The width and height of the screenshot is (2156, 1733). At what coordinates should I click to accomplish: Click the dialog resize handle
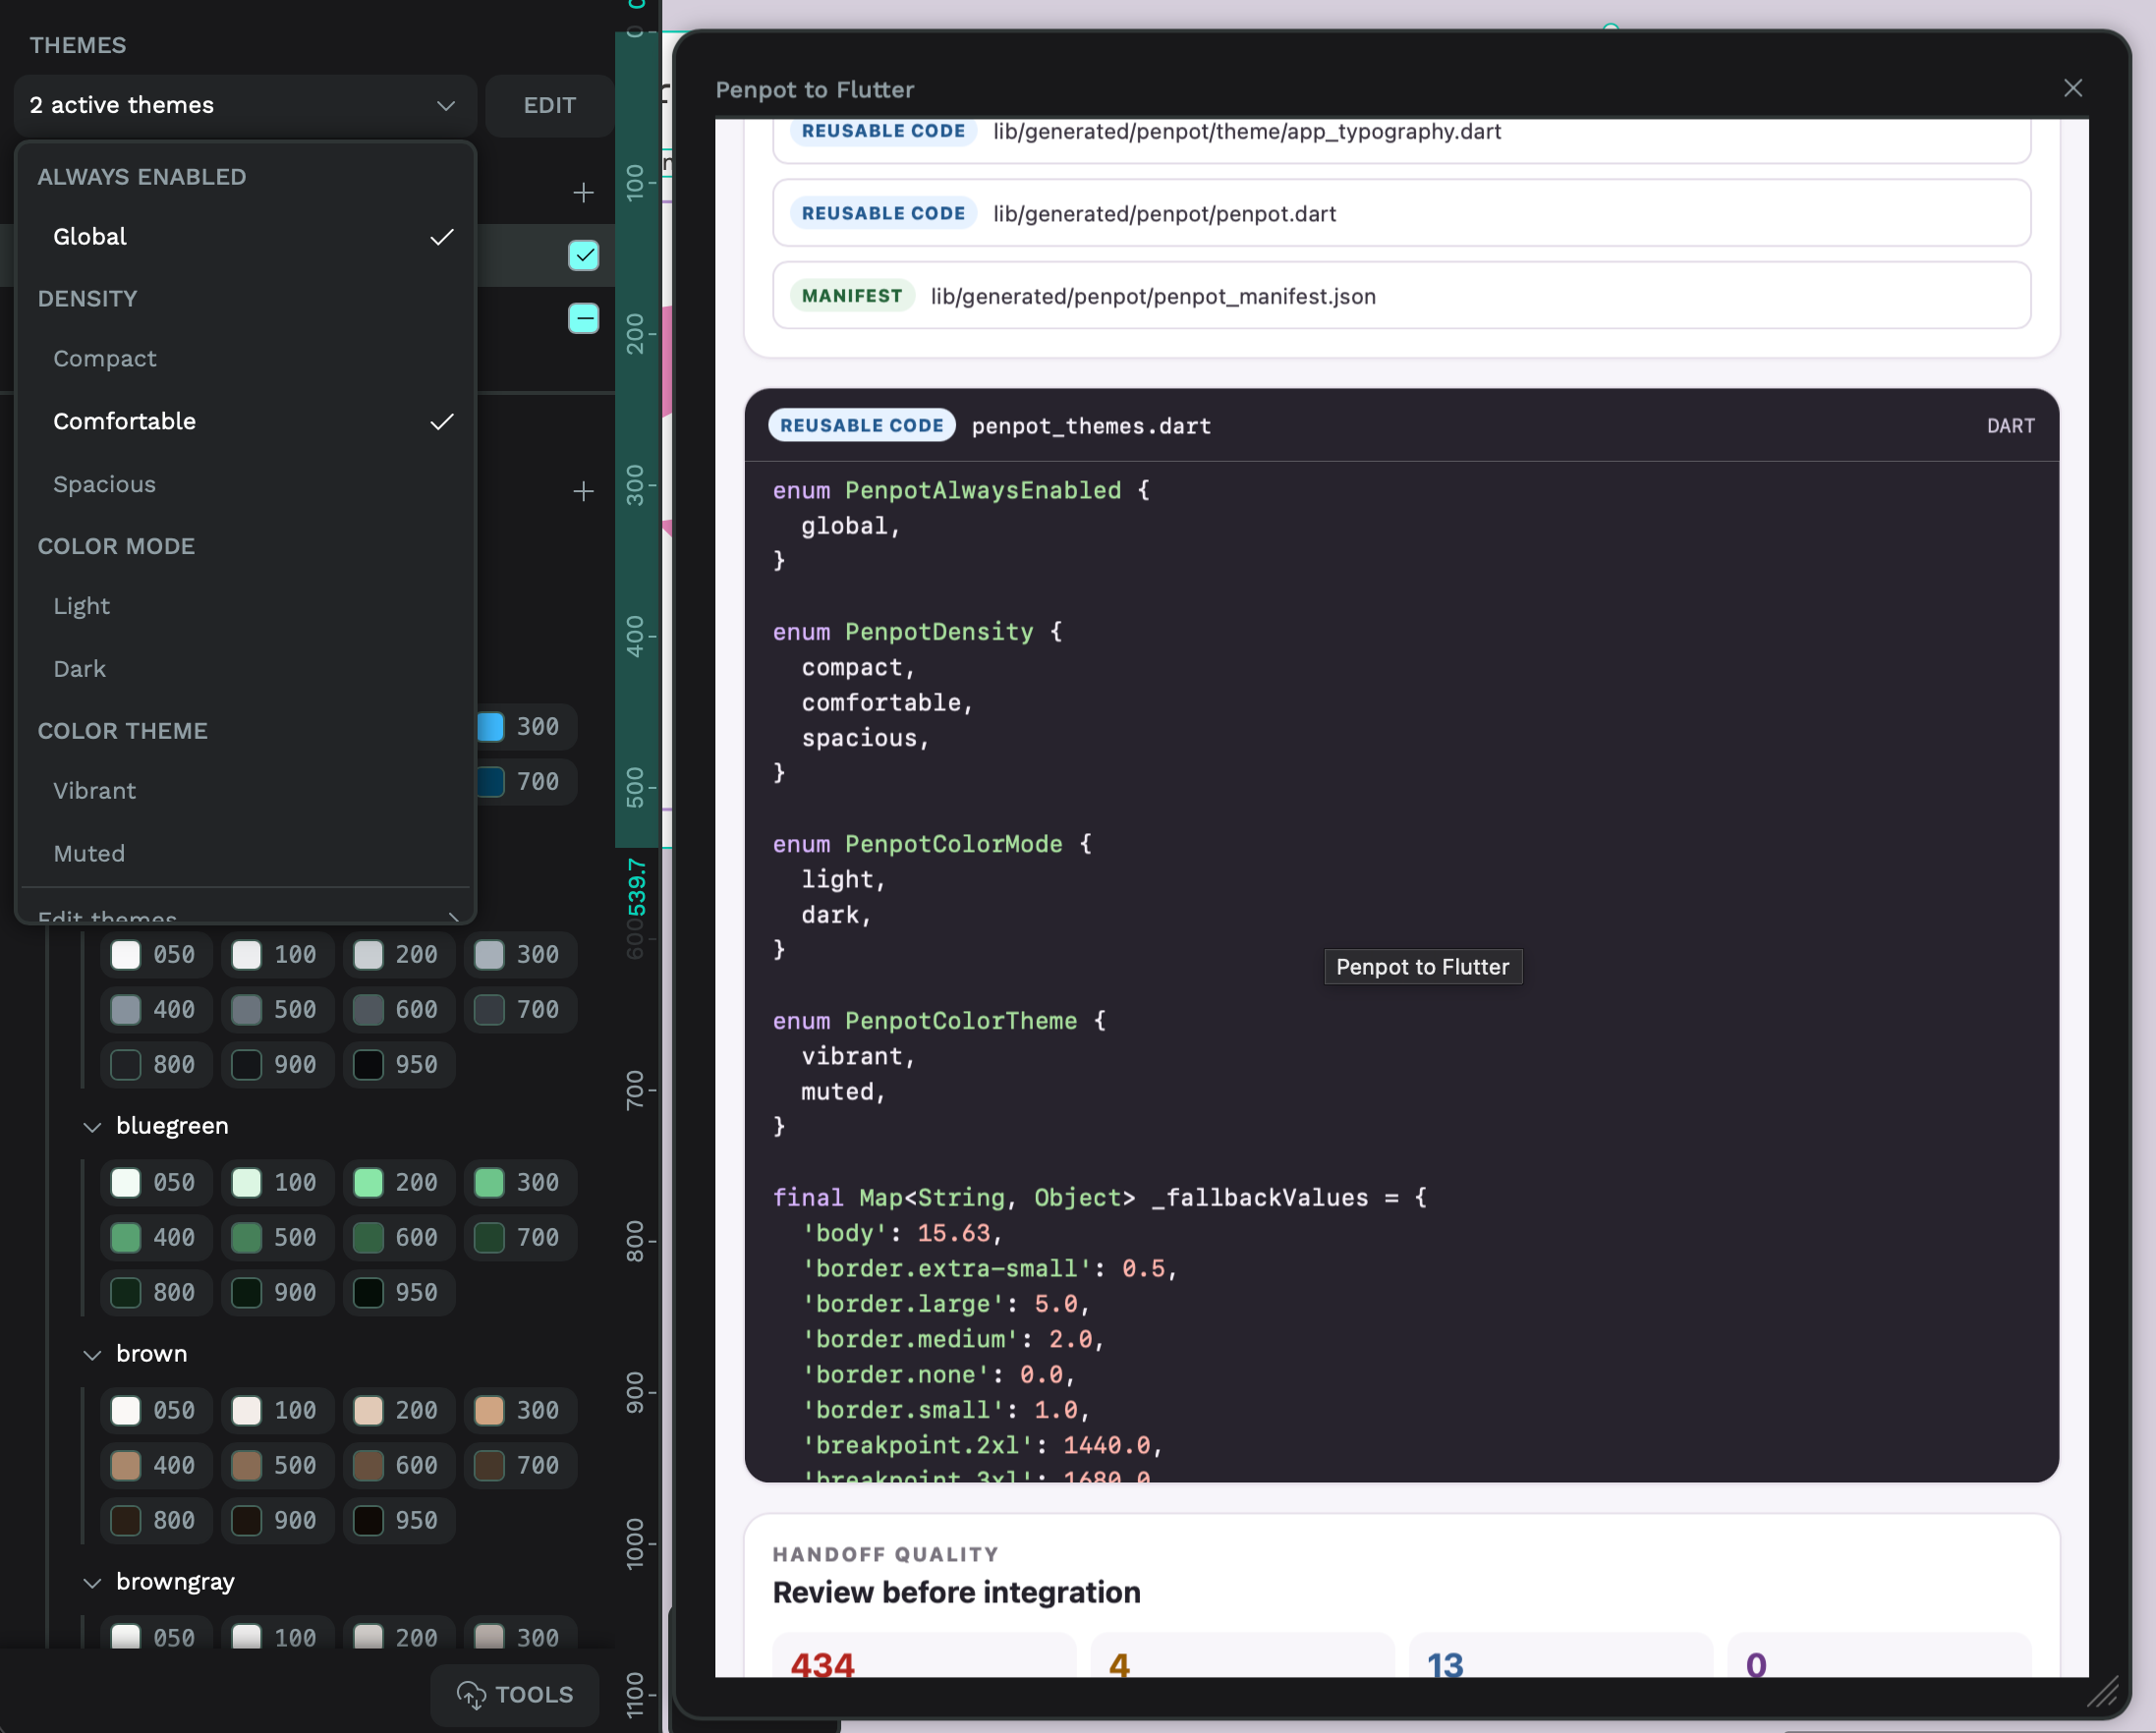pos(2103,1692)
